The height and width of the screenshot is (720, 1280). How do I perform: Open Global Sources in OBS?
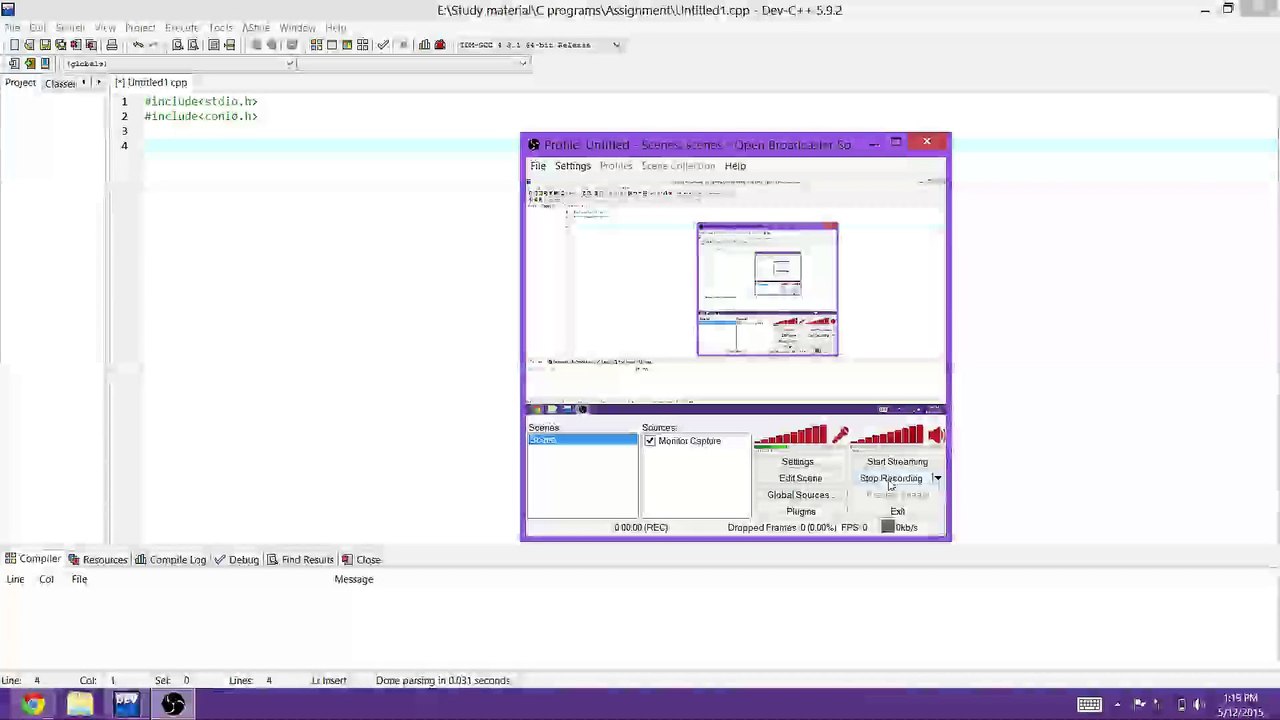click(x=800, y=495)
